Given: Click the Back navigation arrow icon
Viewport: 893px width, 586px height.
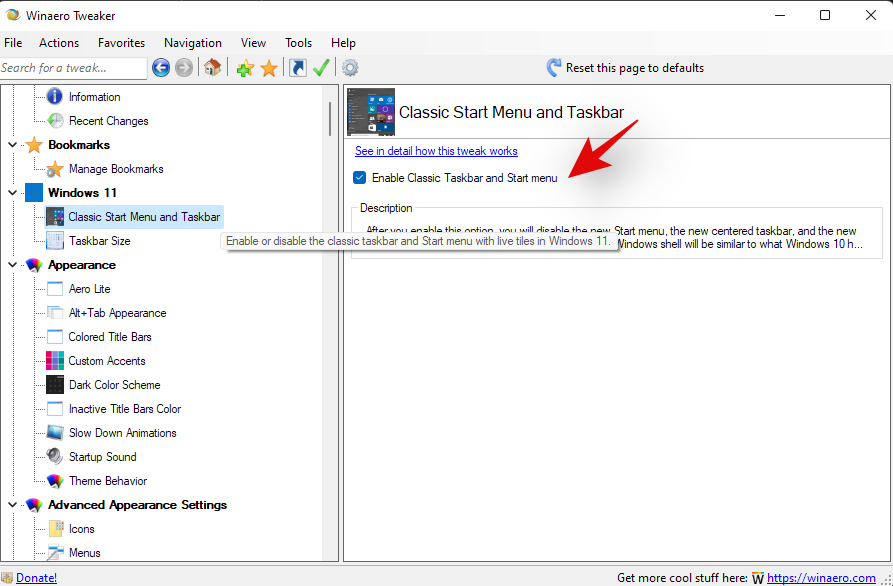Looking at the screenshot, I should 161,68.
